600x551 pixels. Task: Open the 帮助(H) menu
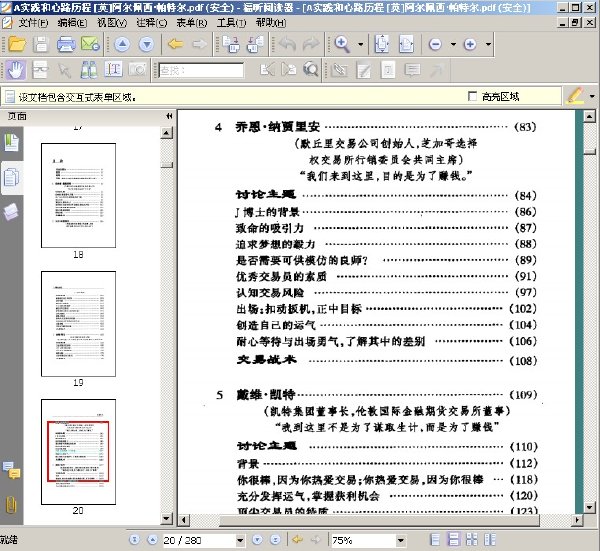click(x=271, y=23)
